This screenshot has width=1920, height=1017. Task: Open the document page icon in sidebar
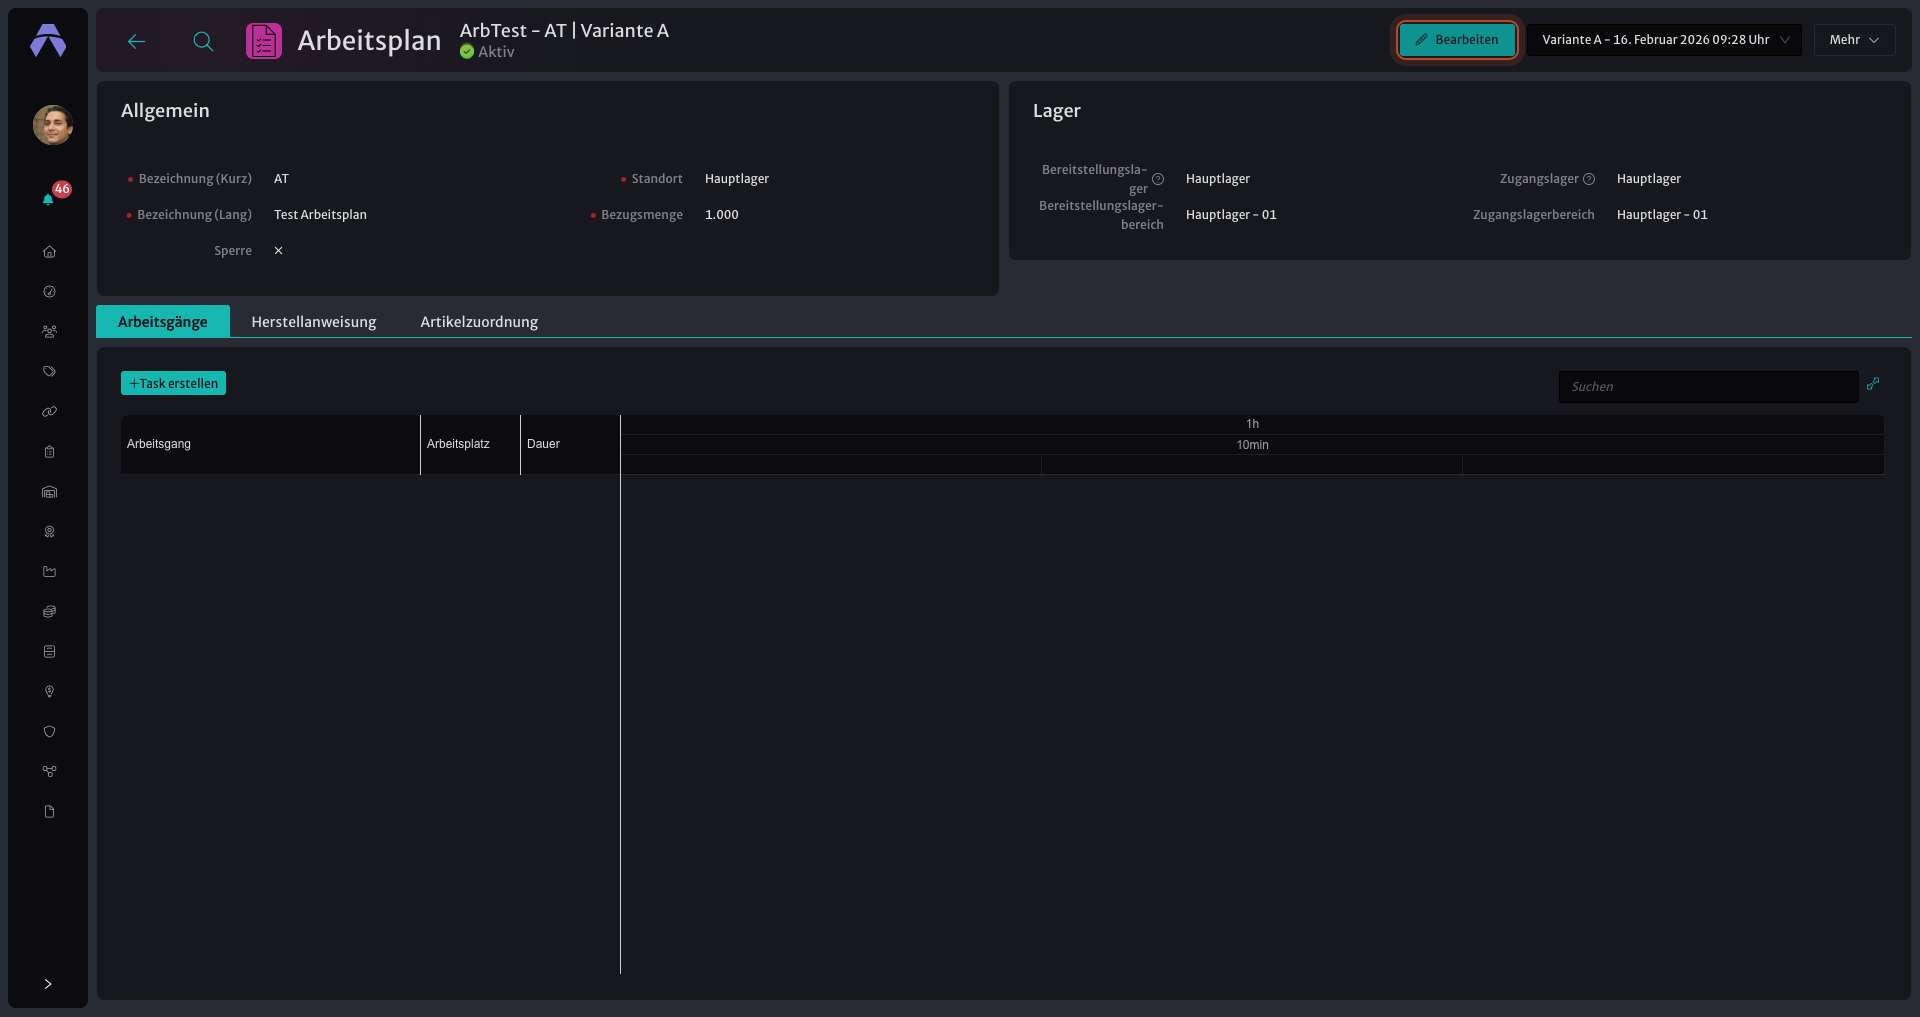tap(49, 812)
